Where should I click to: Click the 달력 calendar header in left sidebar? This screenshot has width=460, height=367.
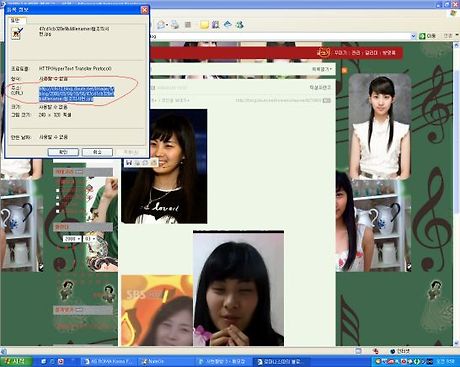(83, 227)
